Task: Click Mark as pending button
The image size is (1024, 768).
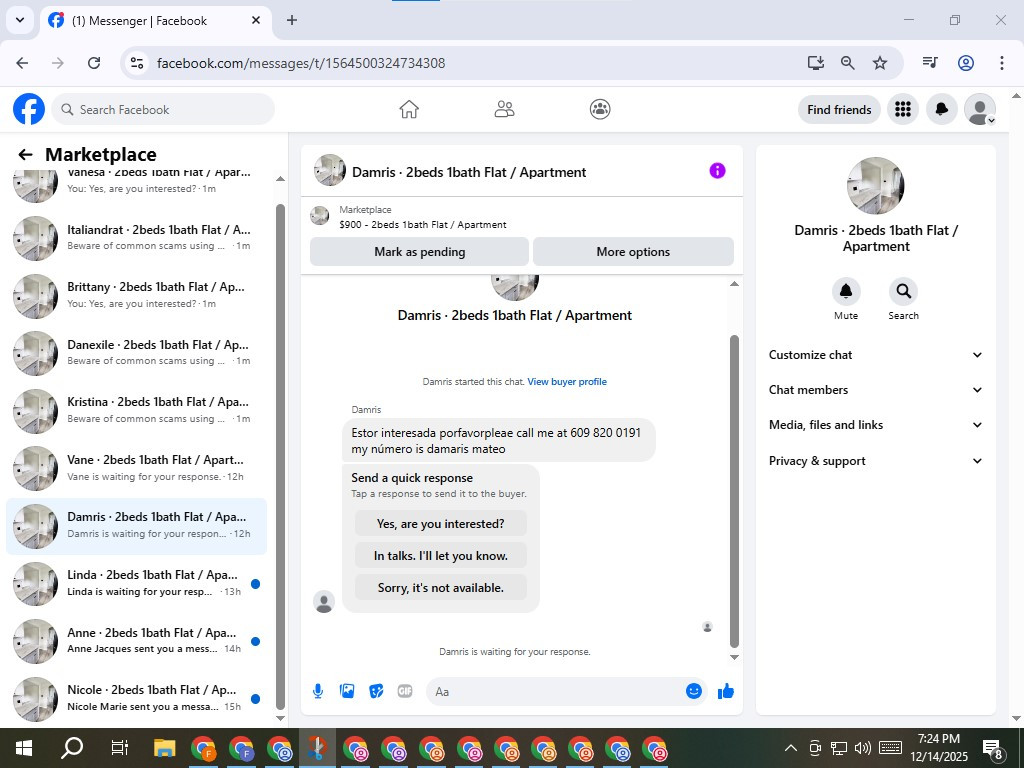Action: pos(419,251)
